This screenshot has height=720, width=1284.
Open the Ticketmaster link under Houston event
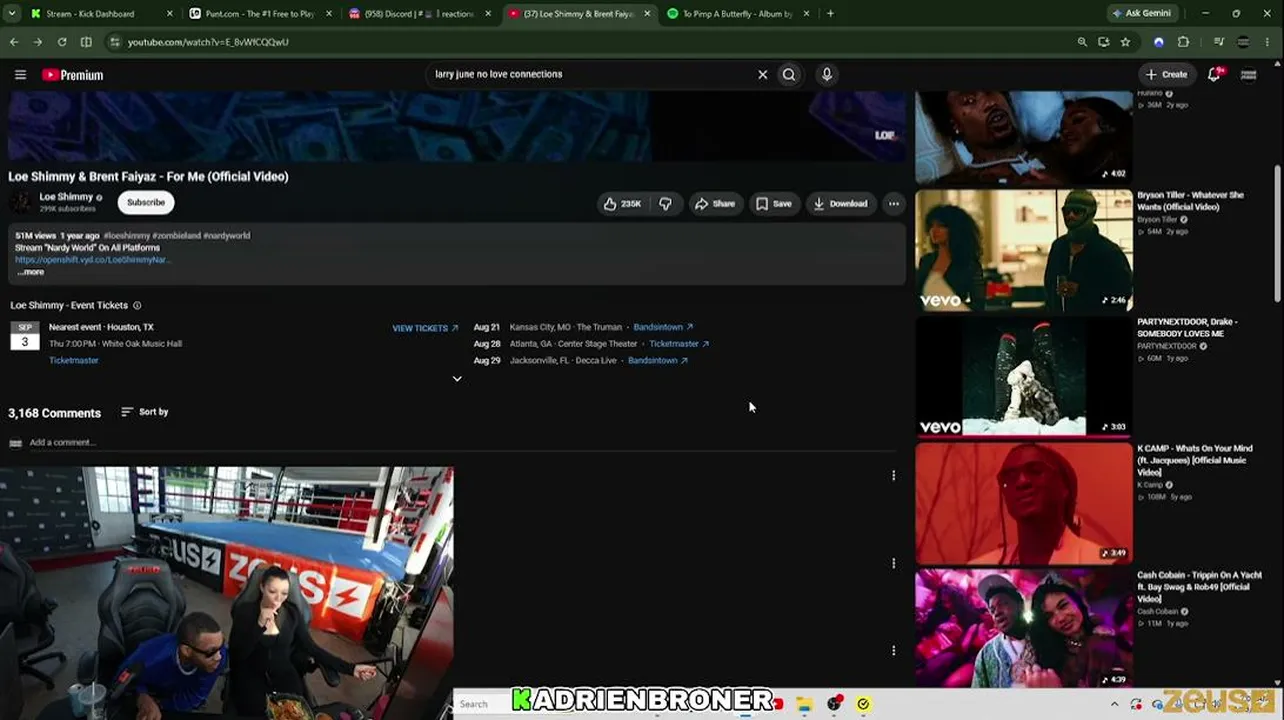click(x=74, y=360)
